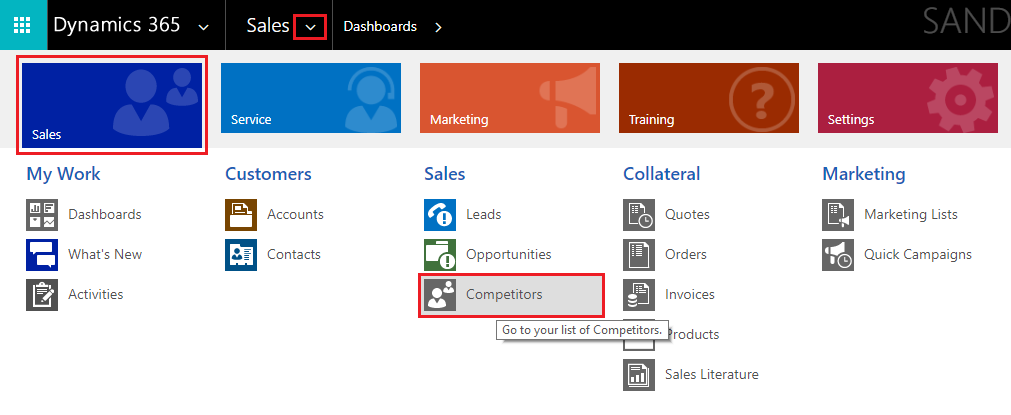Click the What's New speech bubble icon
Screen dimensions: 1011x415
[x=42, y=255]
